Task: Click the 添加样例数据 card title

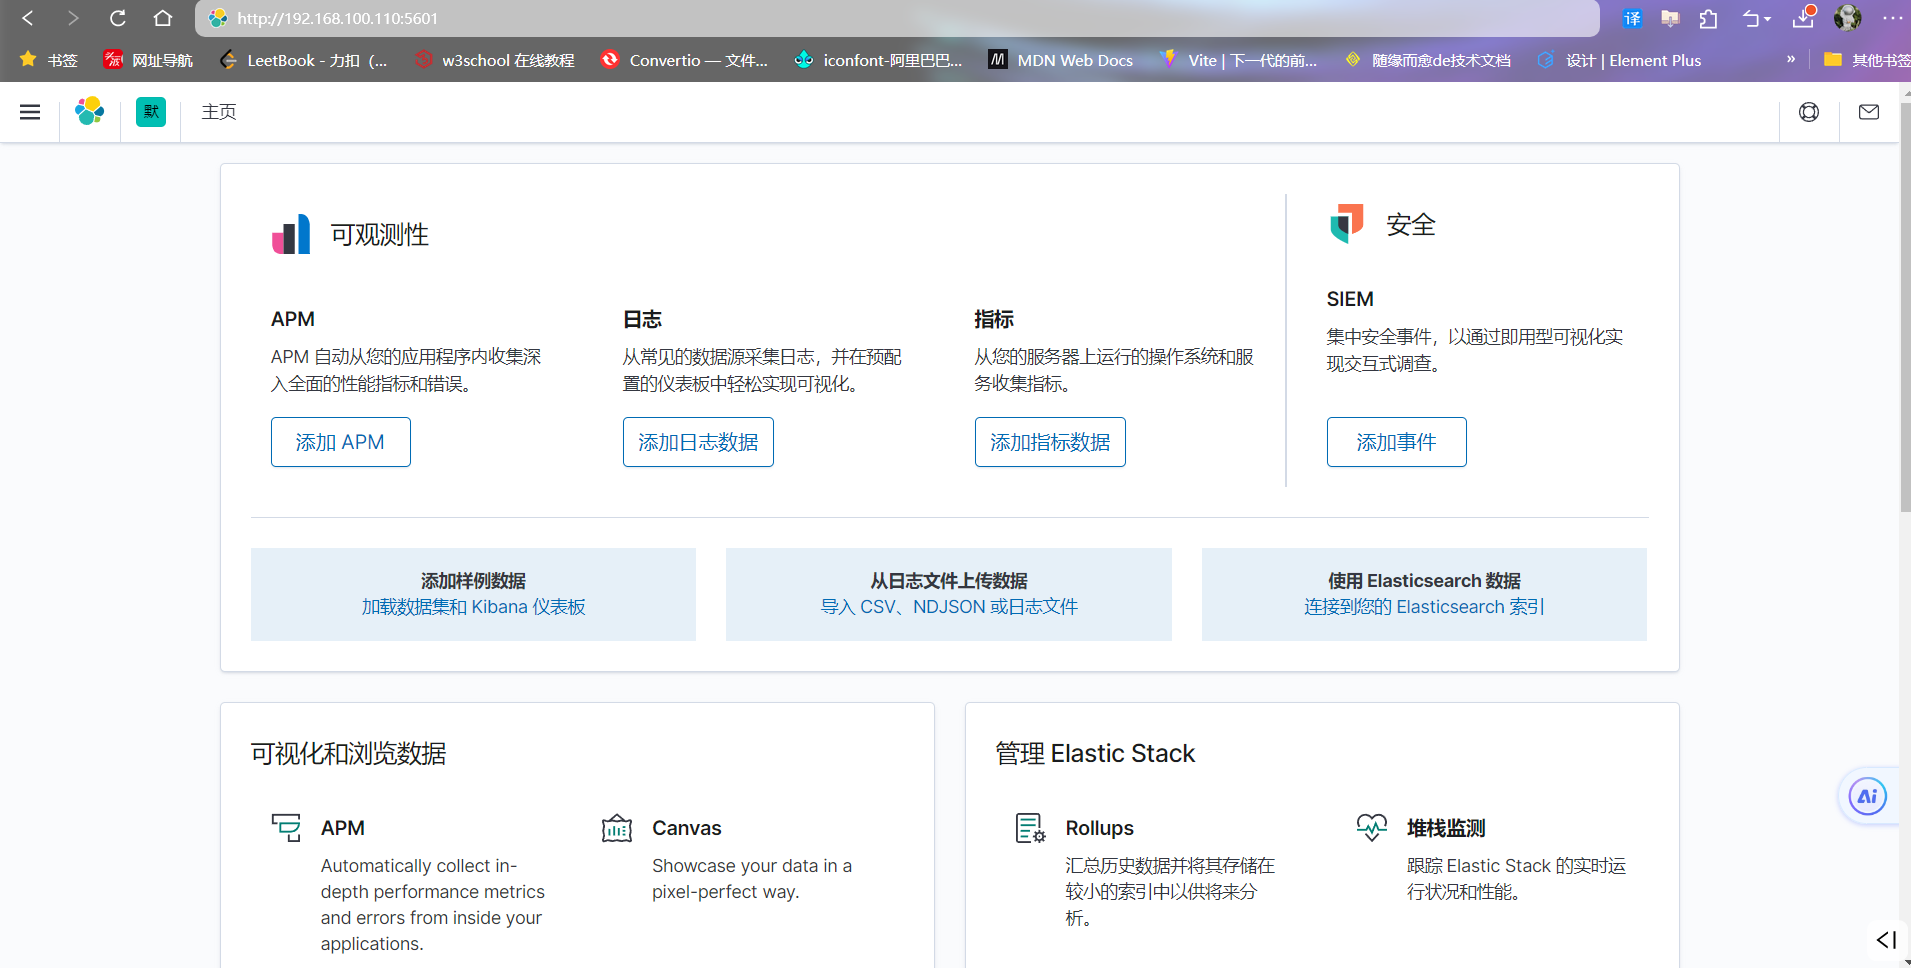Action: (x=473, y=581)
